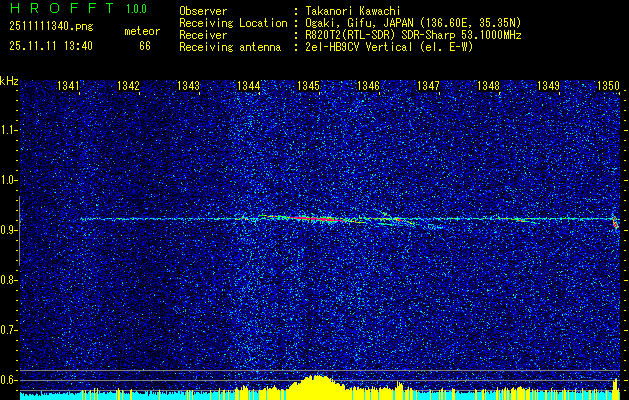Screen dimensions: 629x400
Task: Click the 1.0 kHz frequency label
Action: 8,180
